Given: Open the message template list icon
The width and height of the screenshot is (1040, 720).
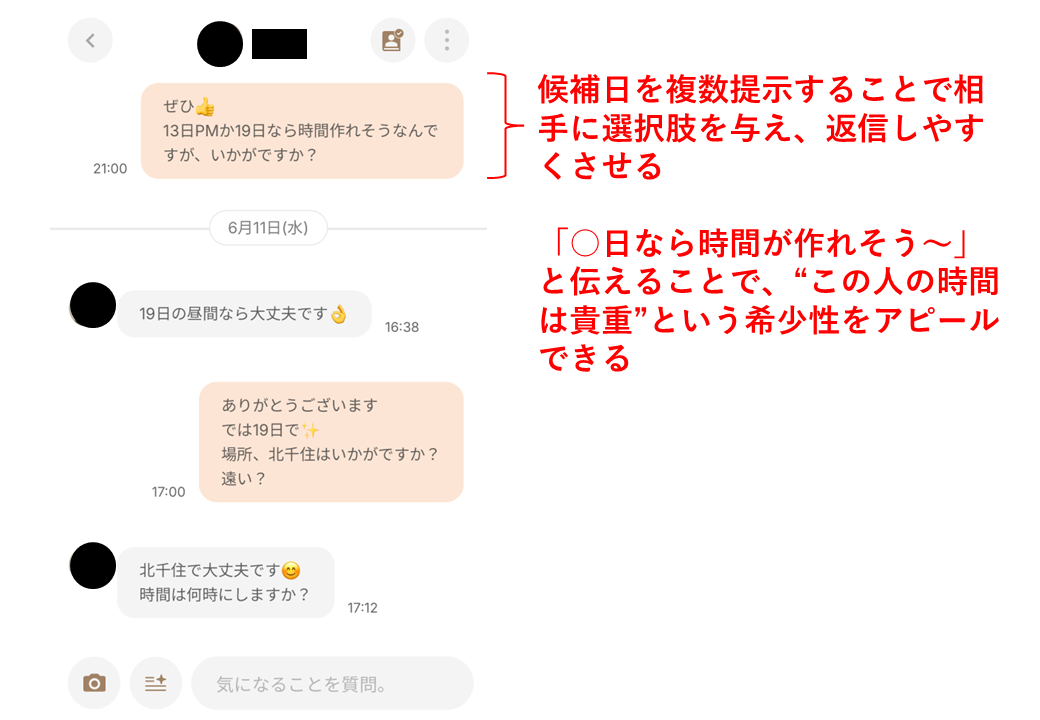Looking at the screenshot, I should [156, 683].
